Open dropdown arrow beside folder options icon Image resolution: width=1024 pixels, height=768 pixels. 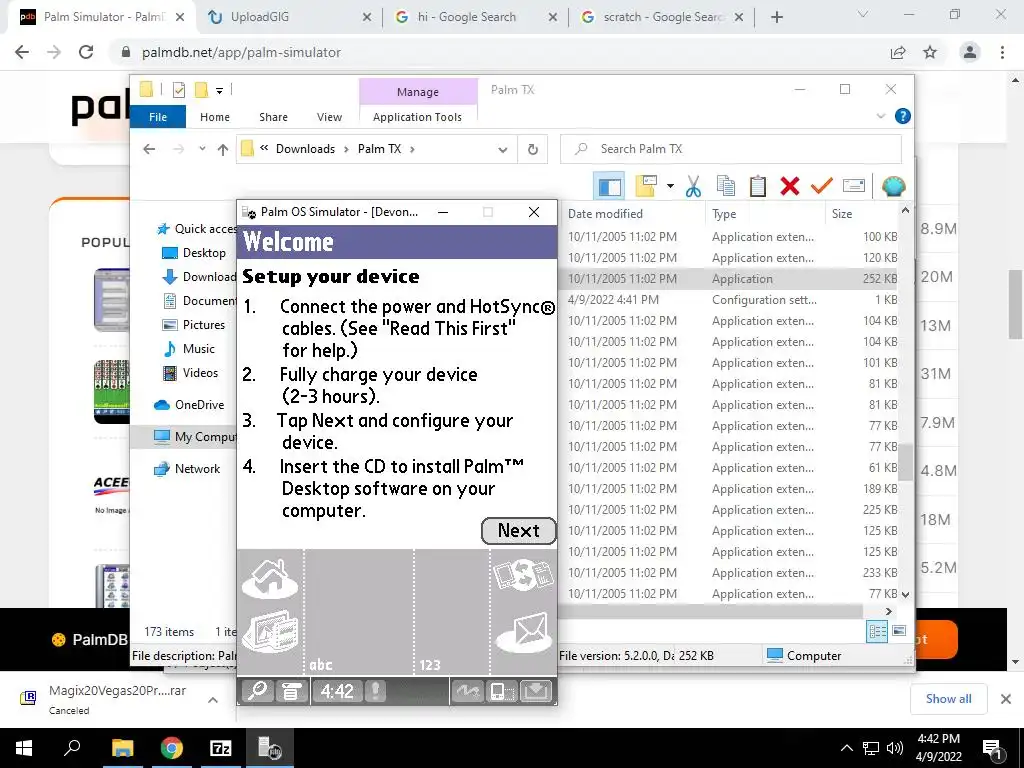point(670,186)
